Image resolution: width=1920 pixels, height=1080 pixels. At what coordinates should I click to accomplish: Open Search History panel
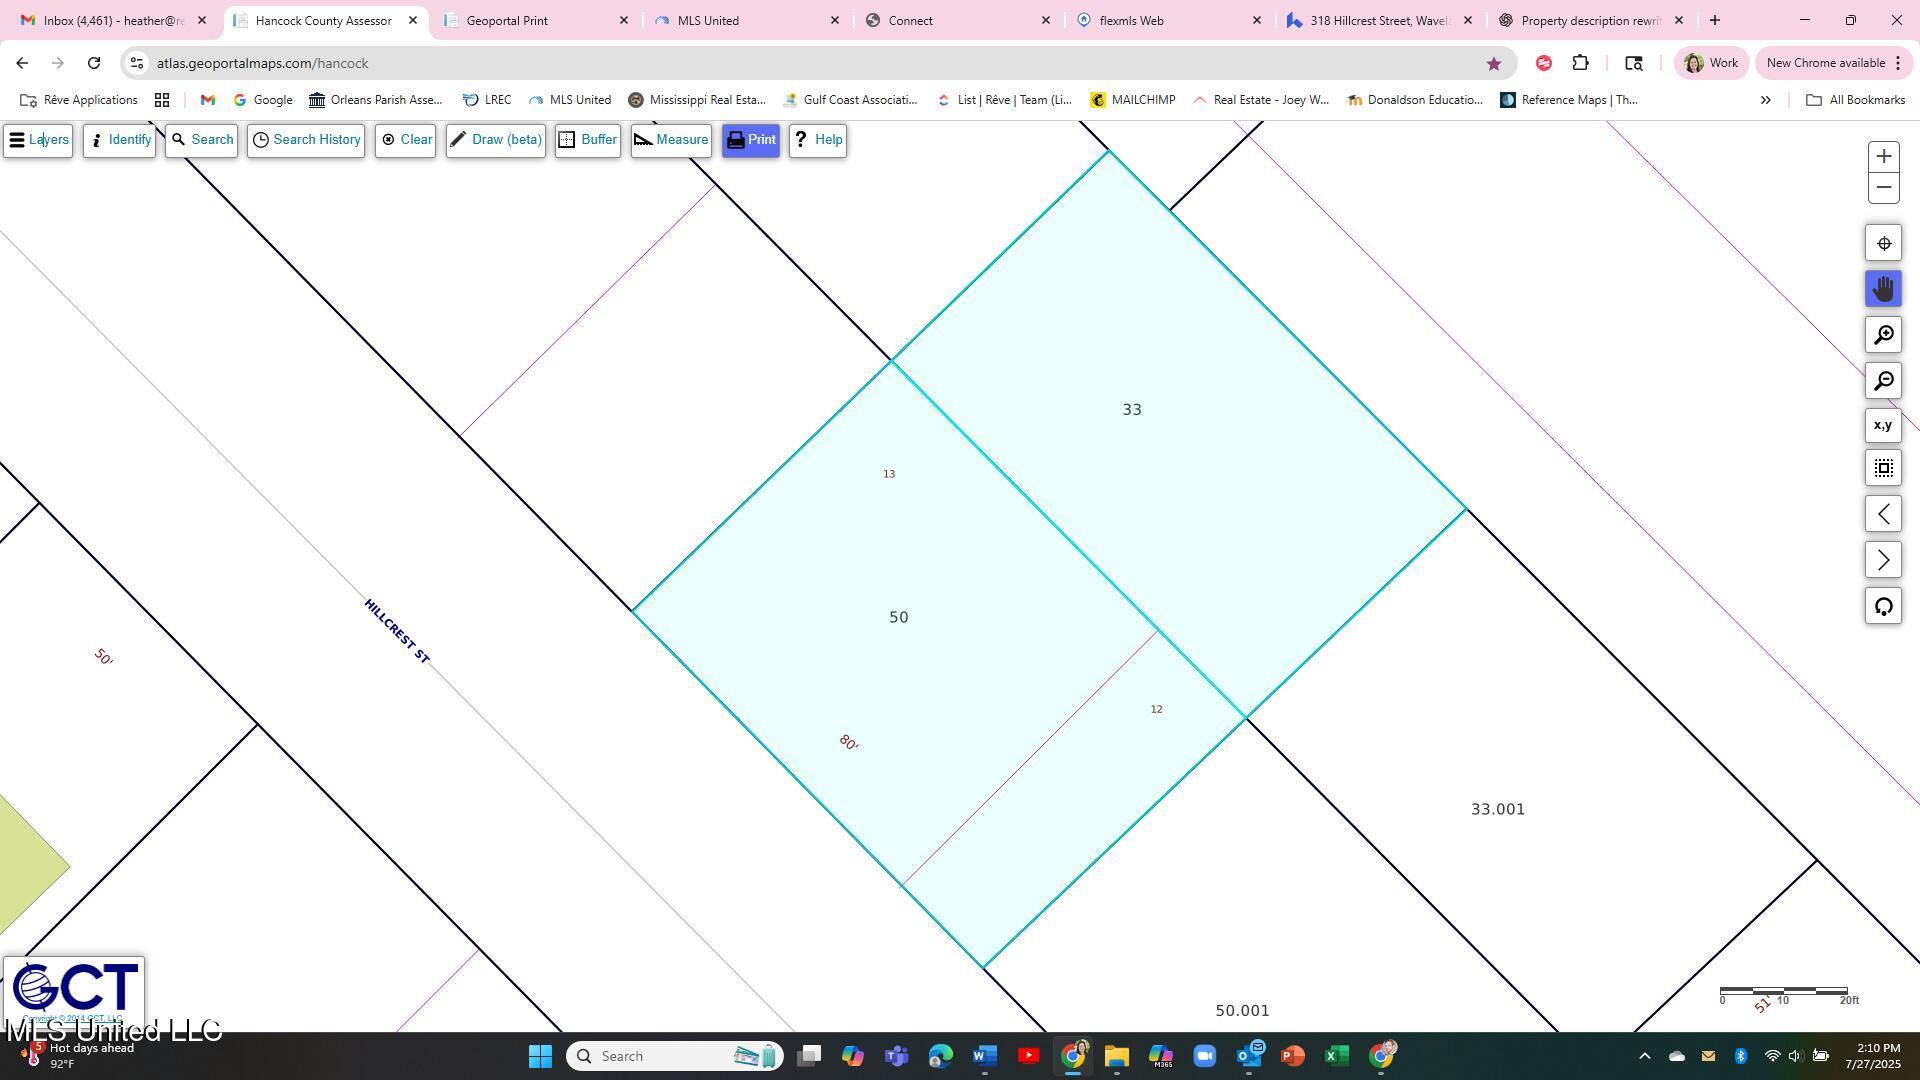coord(306,140)
